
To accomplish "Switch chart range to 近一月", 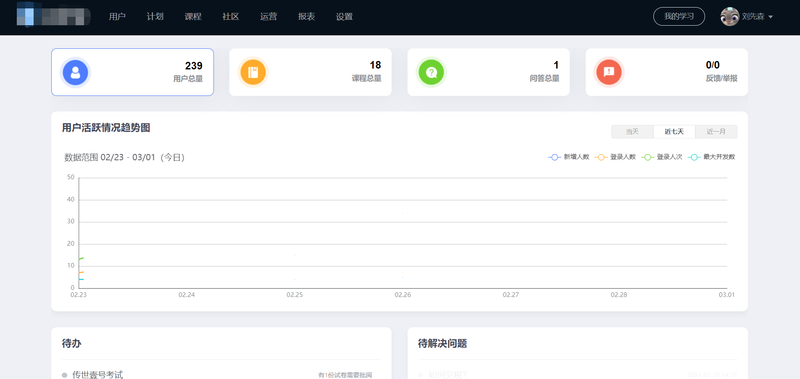I will click(x=716, y=132).
